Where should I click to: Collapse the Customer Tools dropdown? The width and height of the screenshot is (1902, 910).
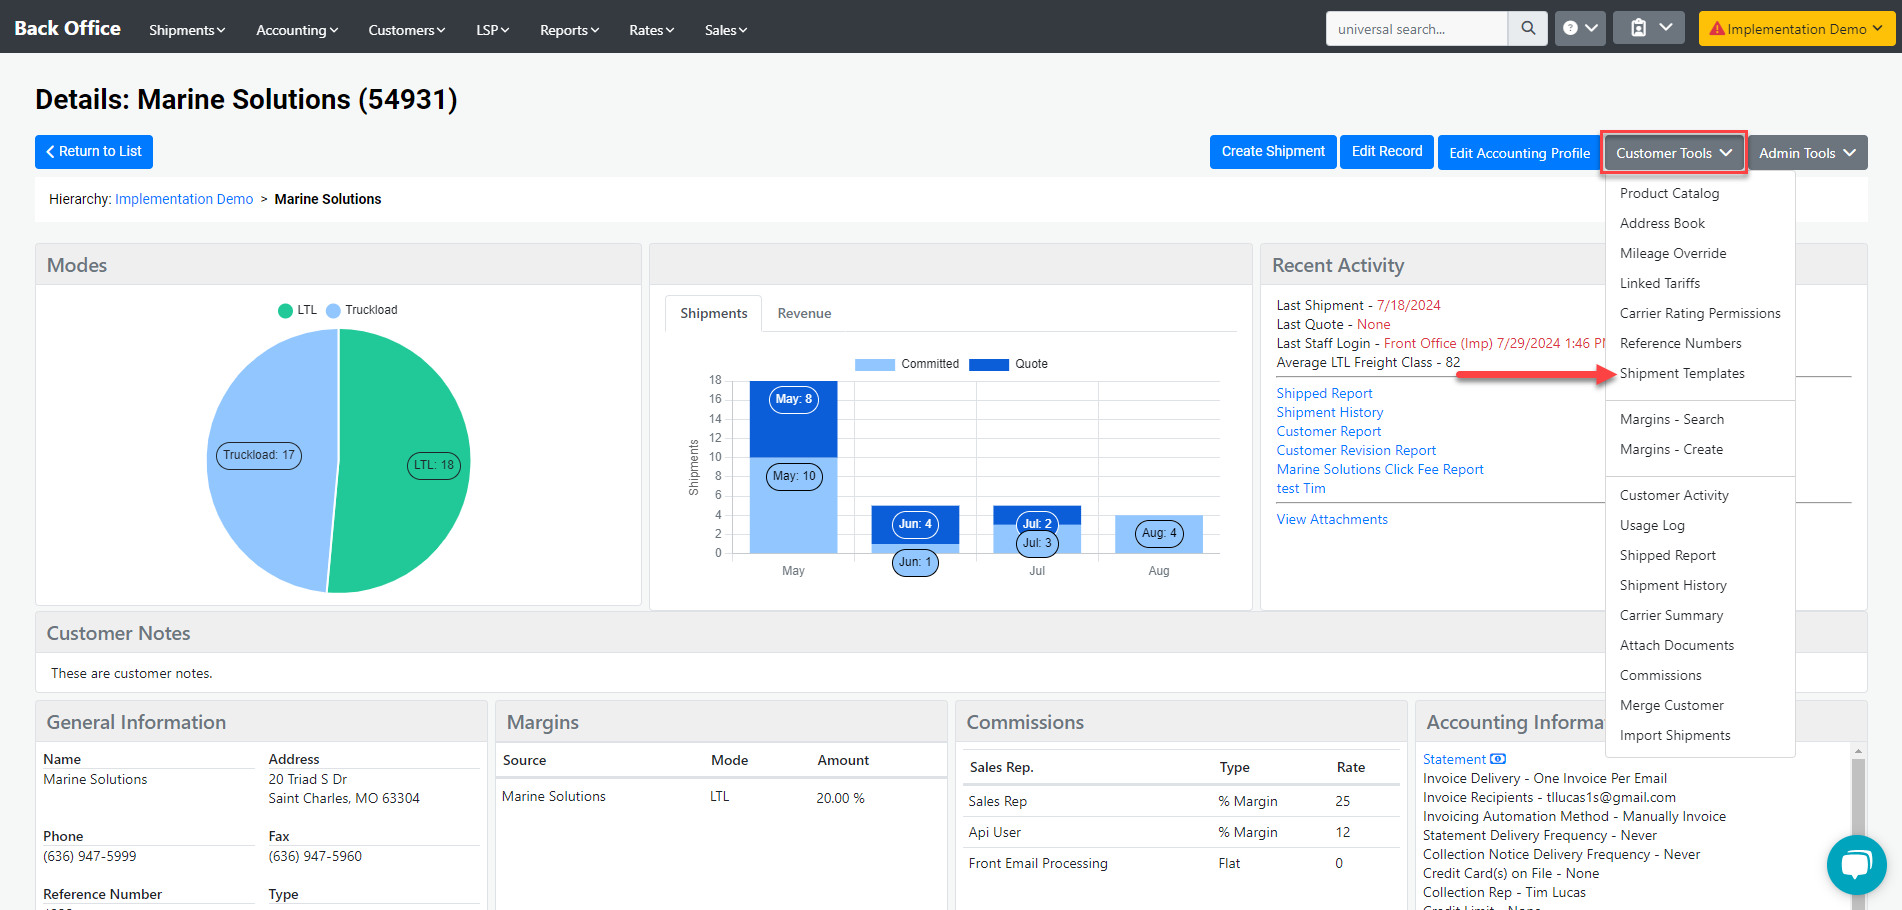click(x=1674, y=153)
